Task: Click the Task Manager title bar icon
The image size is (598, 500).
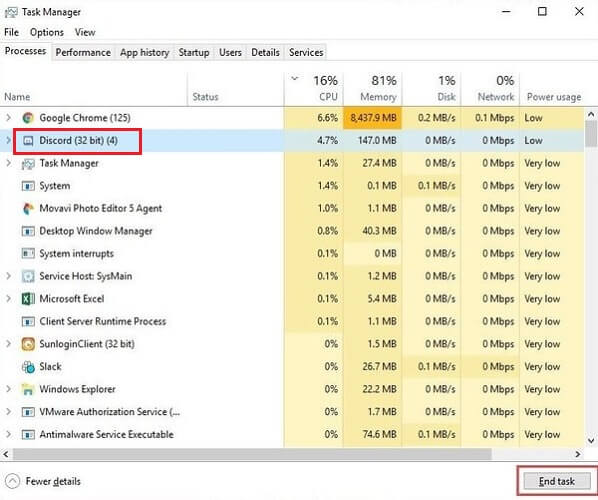Action: click(10, 12)
